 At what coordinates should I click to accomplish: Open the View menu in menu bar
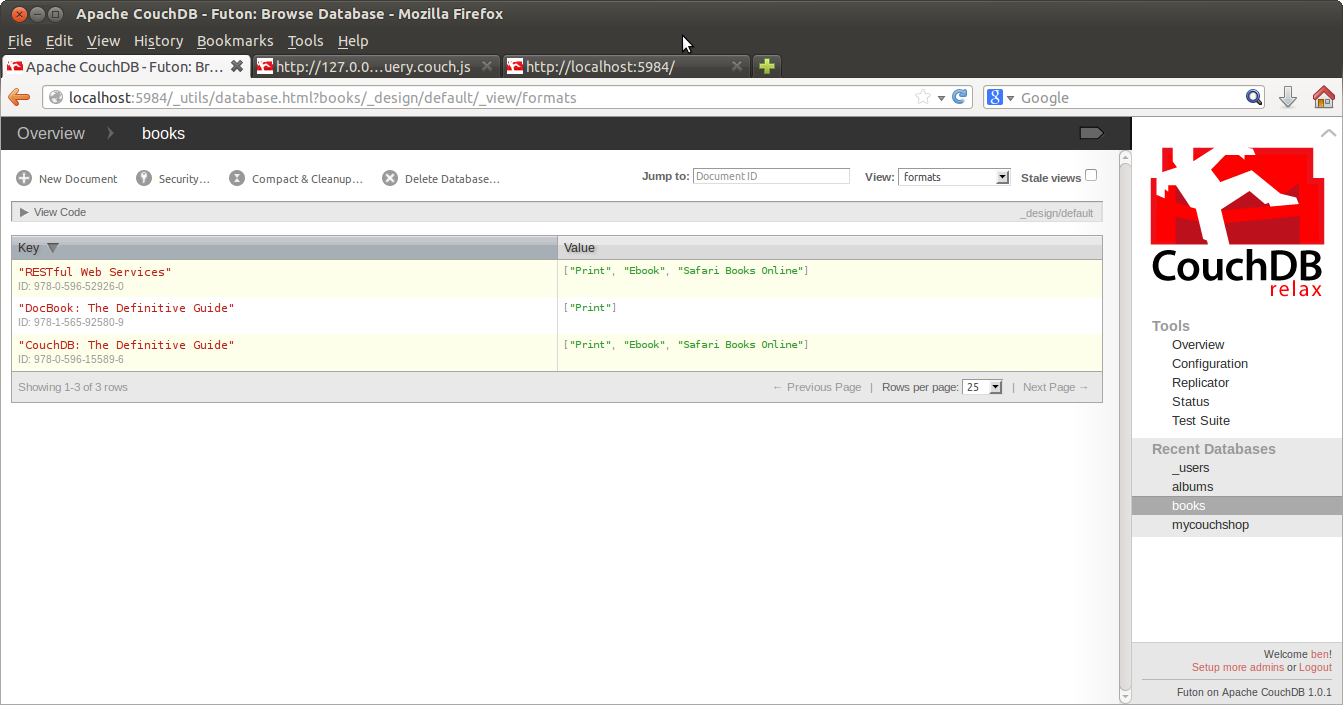point(103,41)
